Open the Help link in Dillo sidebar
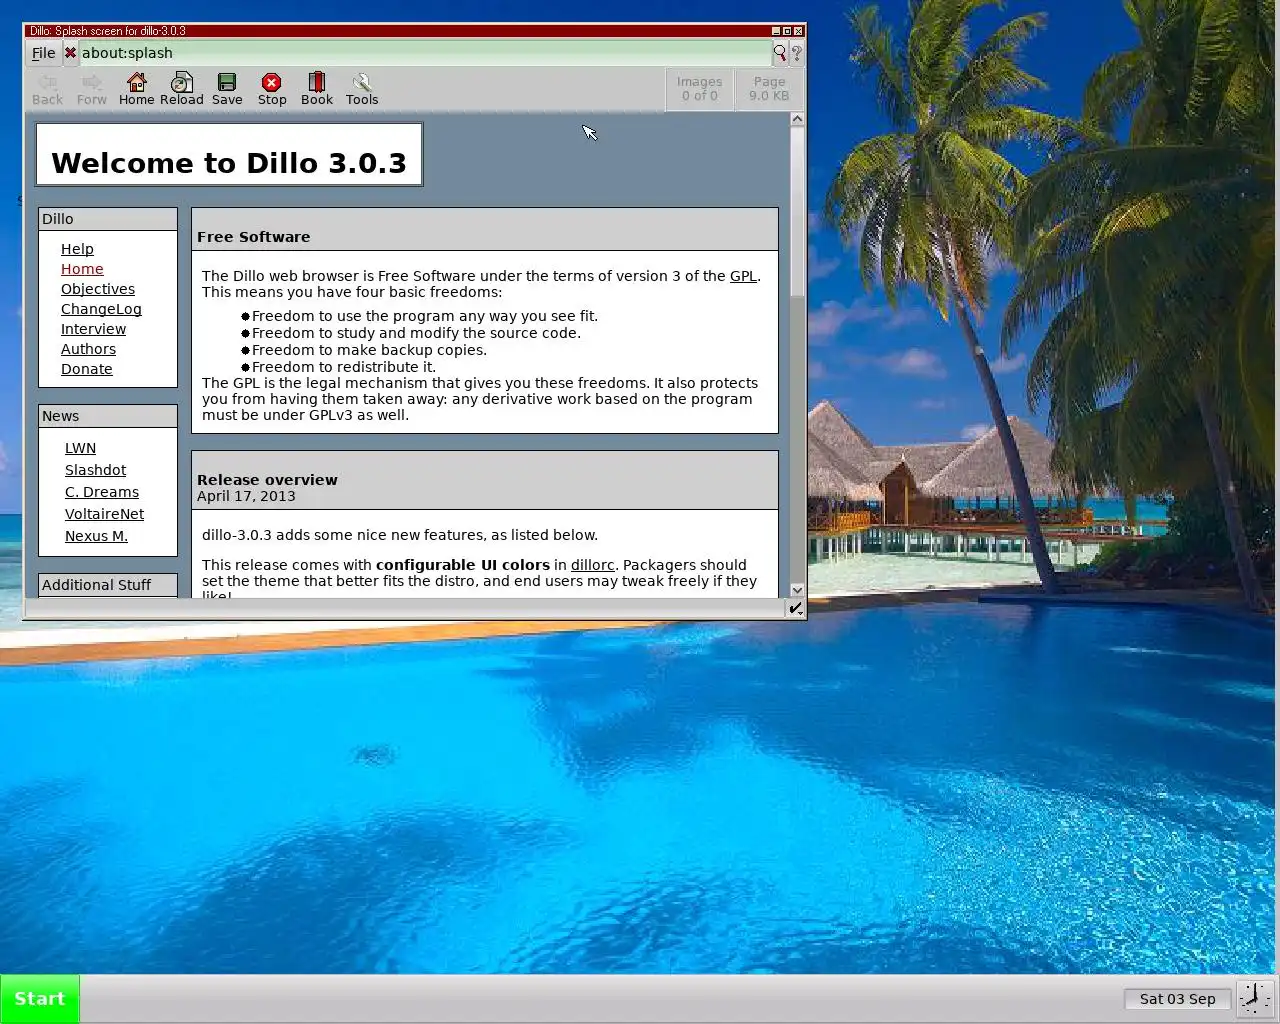 point(77,249)
